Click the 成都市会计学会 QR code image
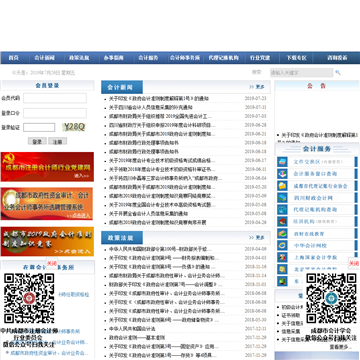 tap(331, 298)
